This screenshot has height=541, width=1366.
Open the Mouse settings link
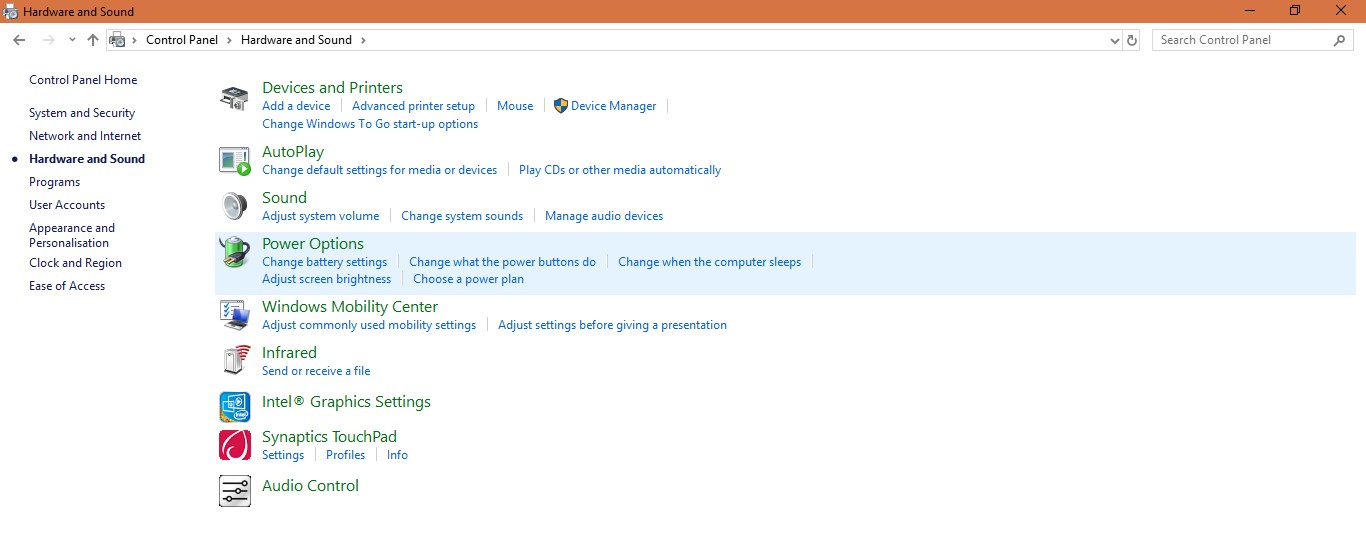click(x=515, y=106)
